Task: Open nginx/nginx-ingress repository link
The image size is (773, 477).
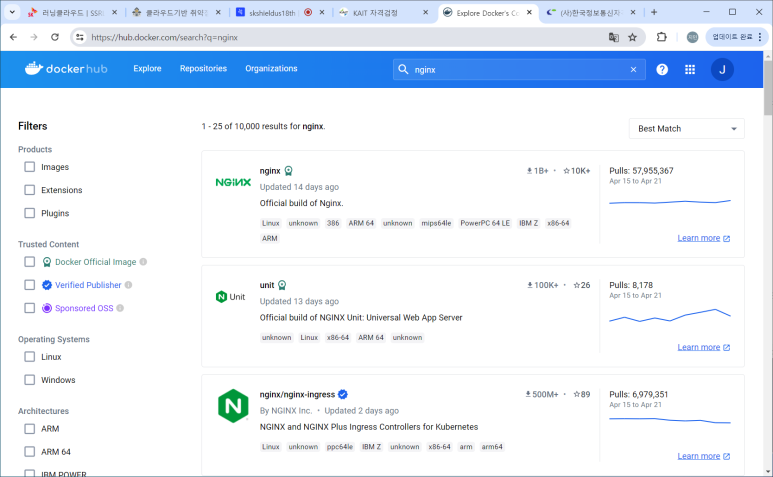Action: pos(297,394)
